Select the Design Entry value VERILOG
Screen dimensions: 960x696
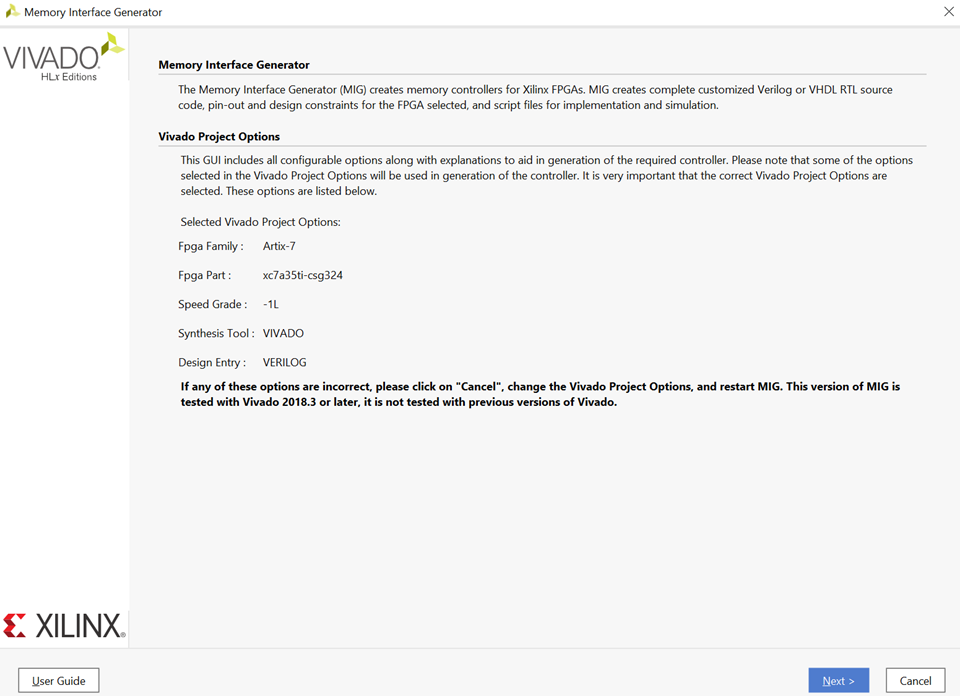click(x=285, y=362)
